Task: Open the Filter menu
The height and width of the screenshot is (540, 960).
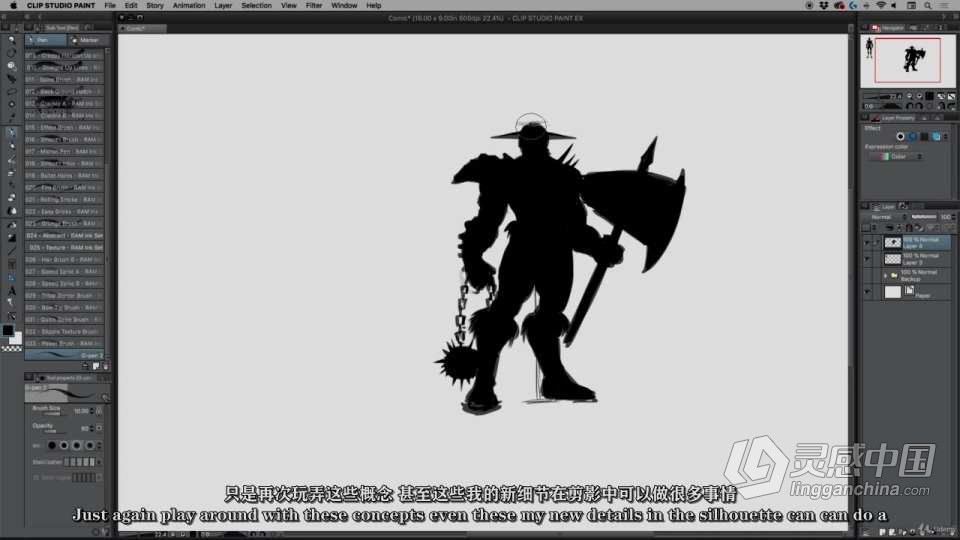Action: point(313,6)
